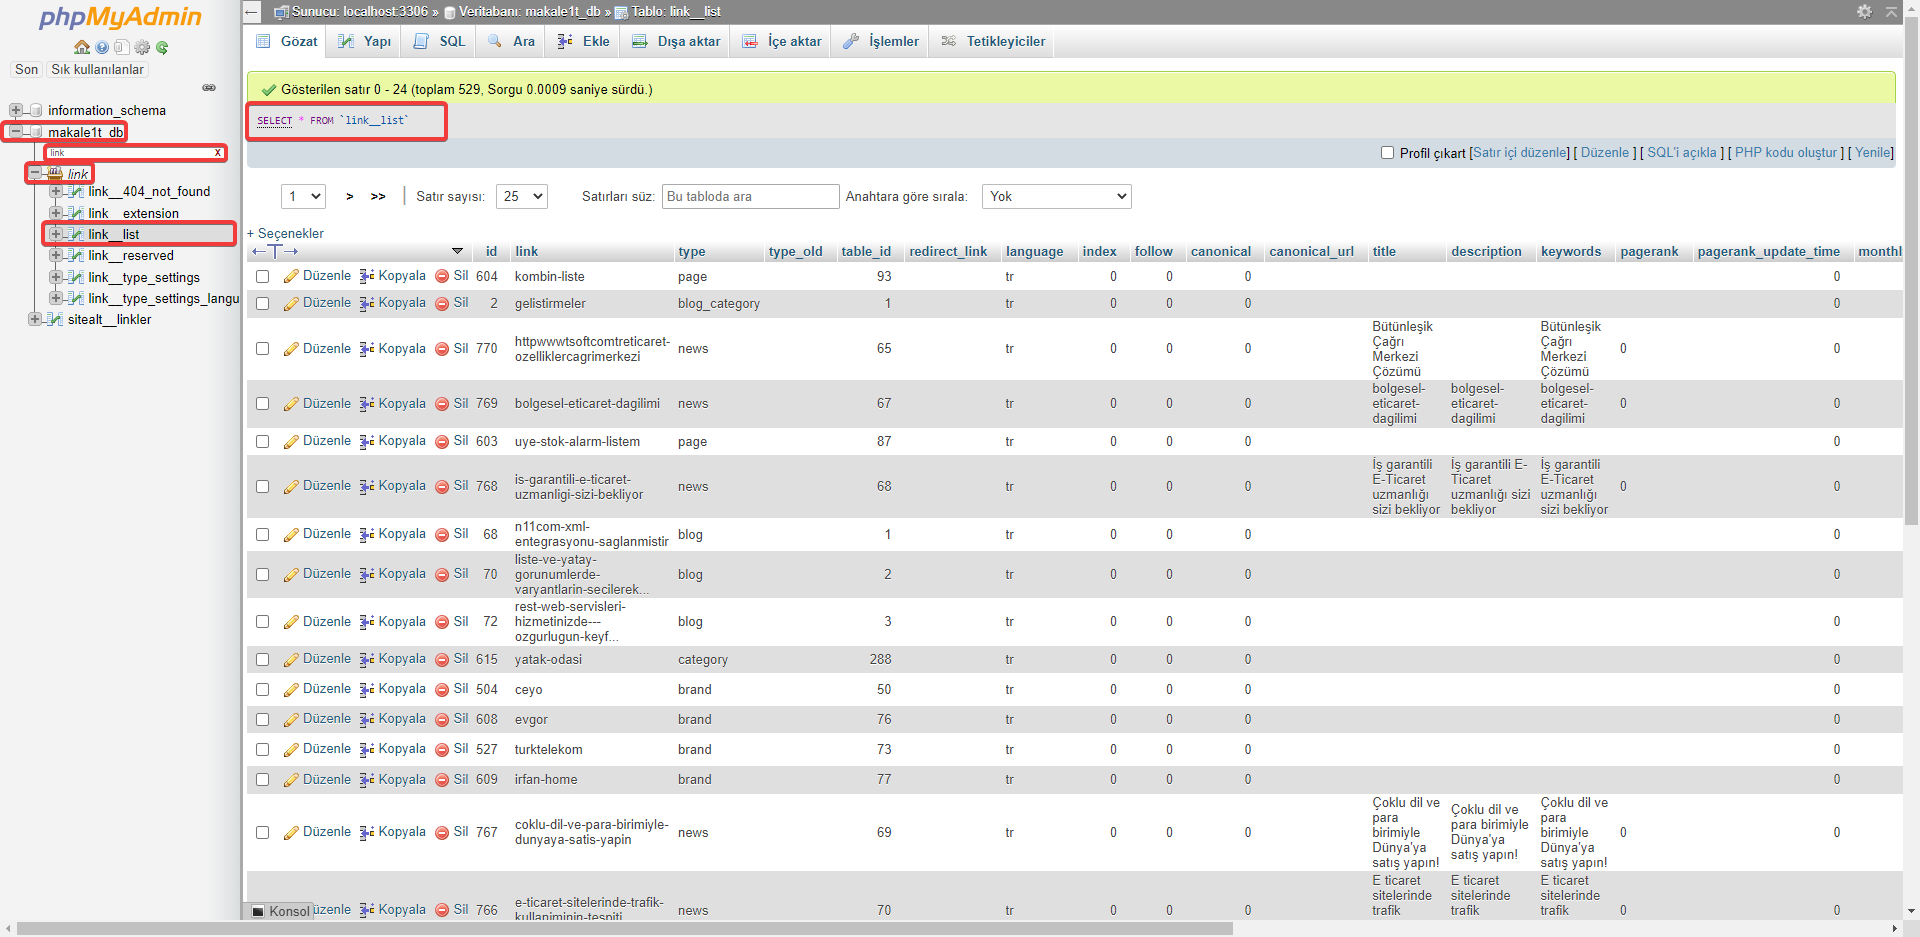Expand the + Seçenekler options link
The width and height of the screenshot is (1920, 937).
[x=285, y=233]
